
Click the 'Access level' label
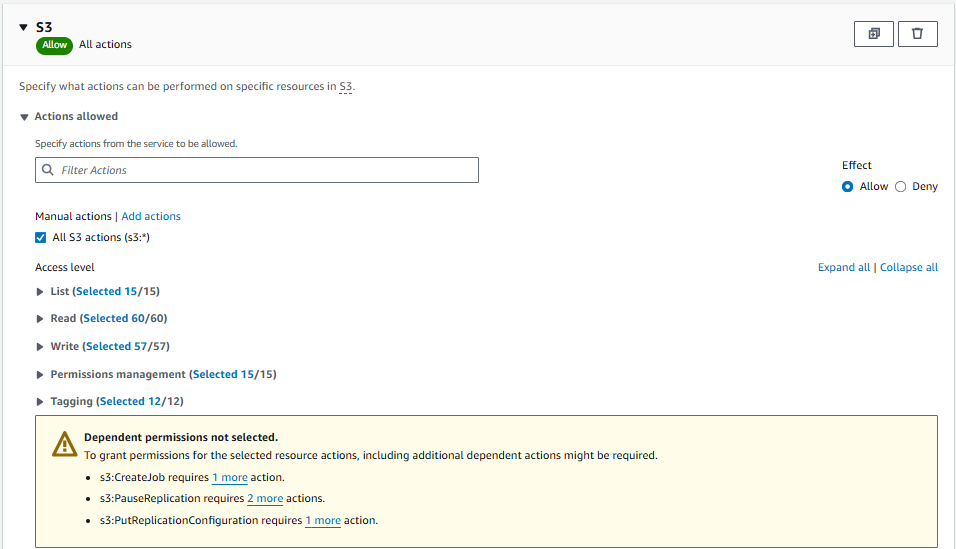pos(65,267)
